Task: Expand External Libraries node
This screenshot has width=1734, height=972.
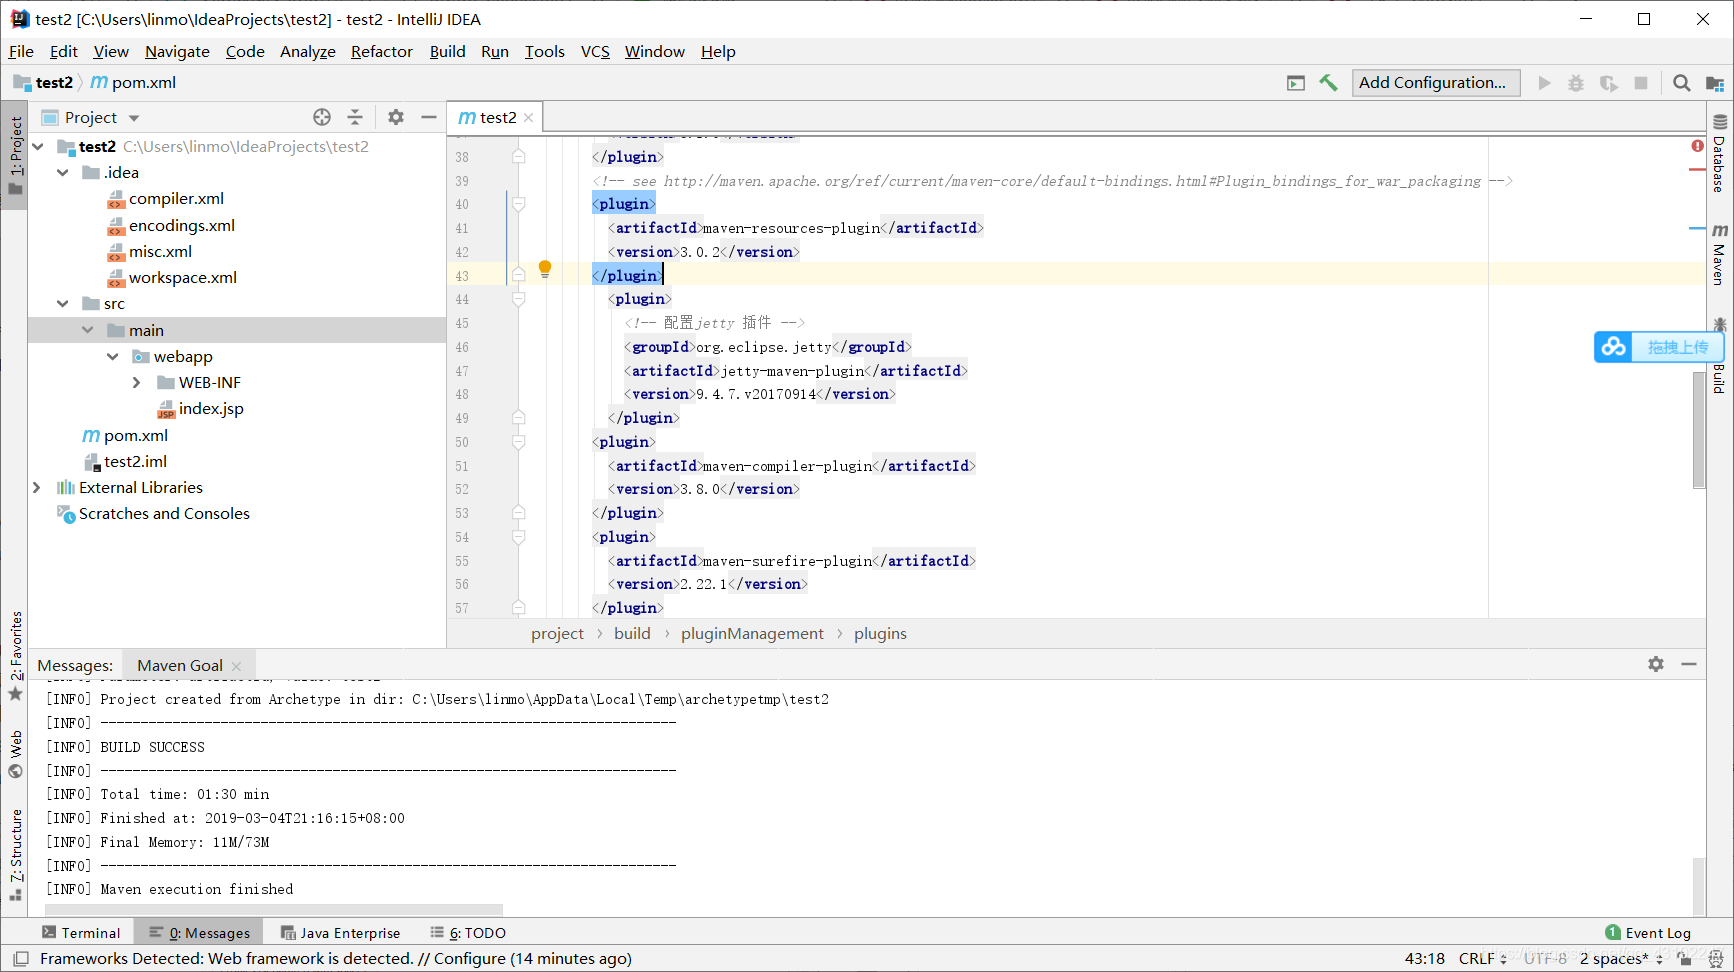Action: coord(37,488)
